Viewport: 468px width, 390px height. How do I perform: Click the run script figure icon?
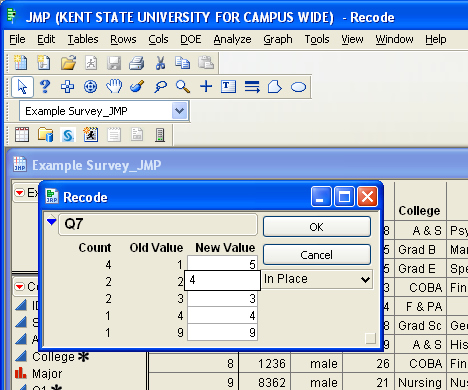91,135
